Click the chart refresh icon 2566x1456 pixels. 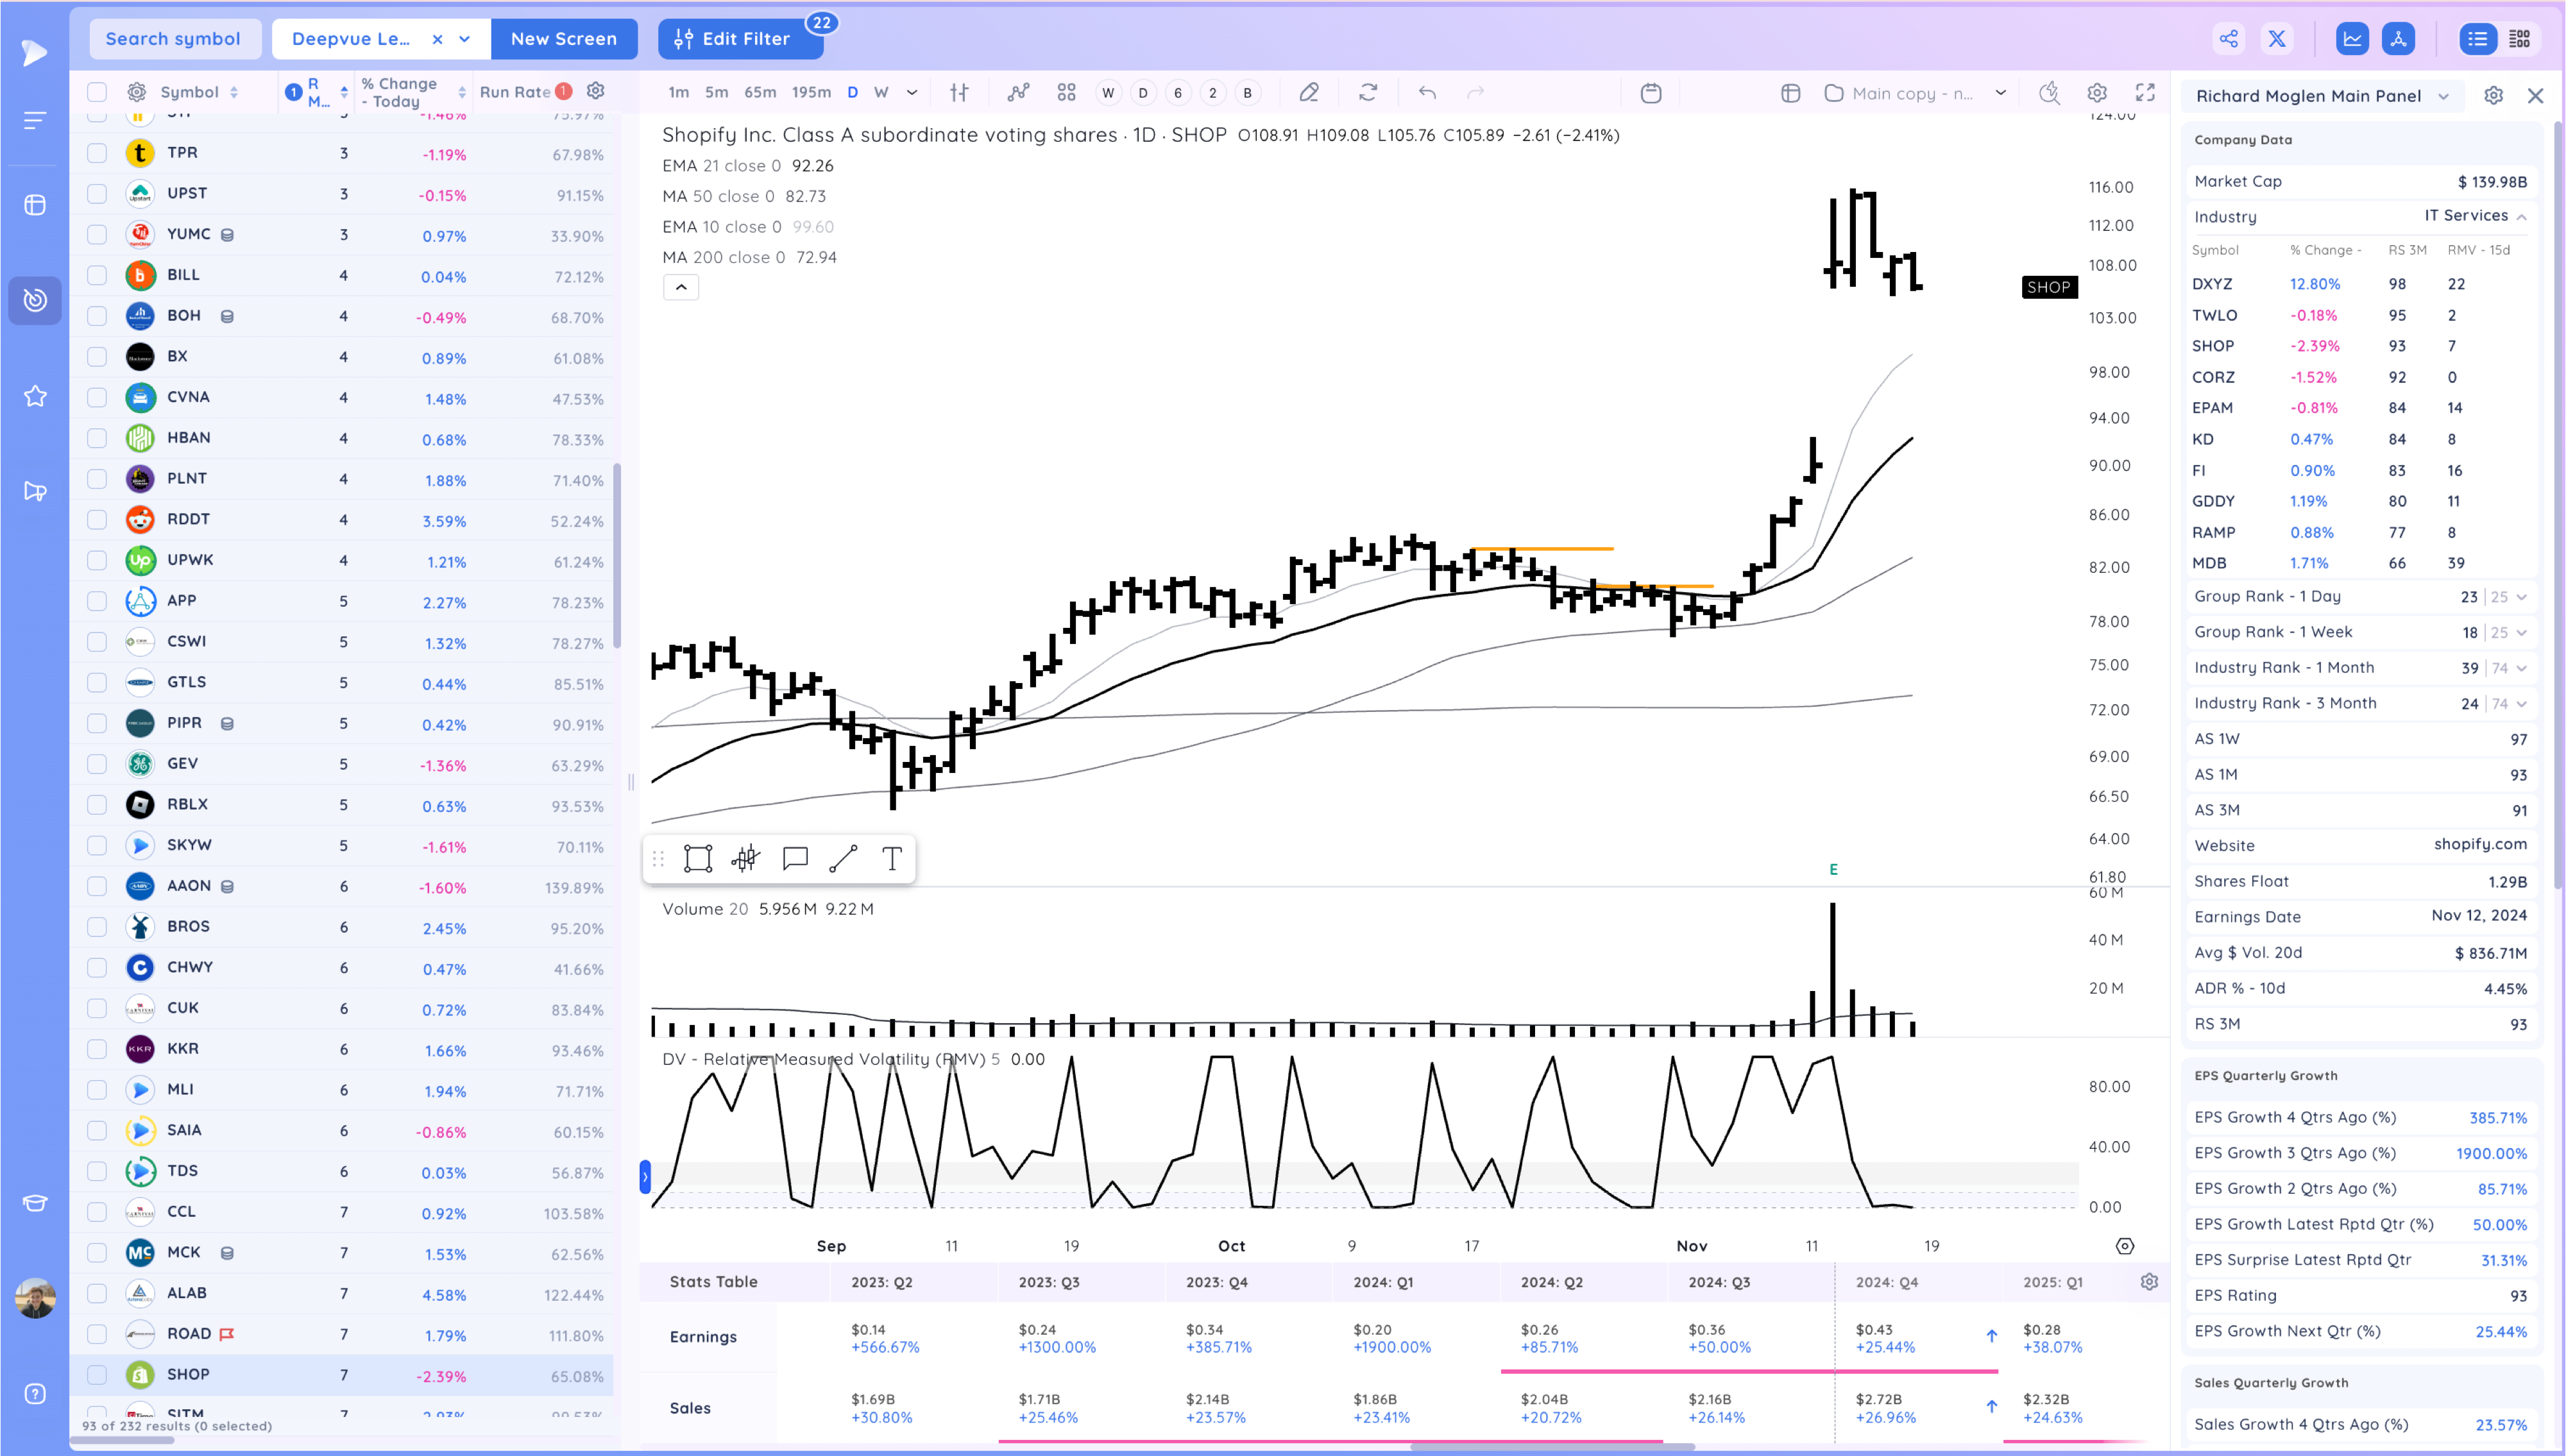pos(1368,93)
